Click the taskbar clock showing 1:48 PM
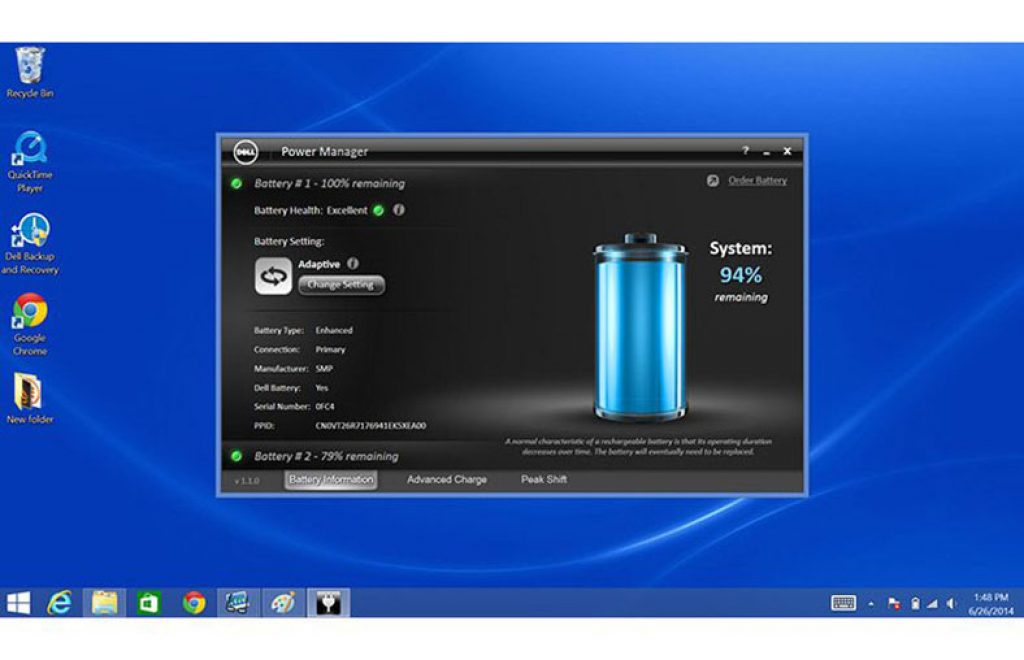 991,604
